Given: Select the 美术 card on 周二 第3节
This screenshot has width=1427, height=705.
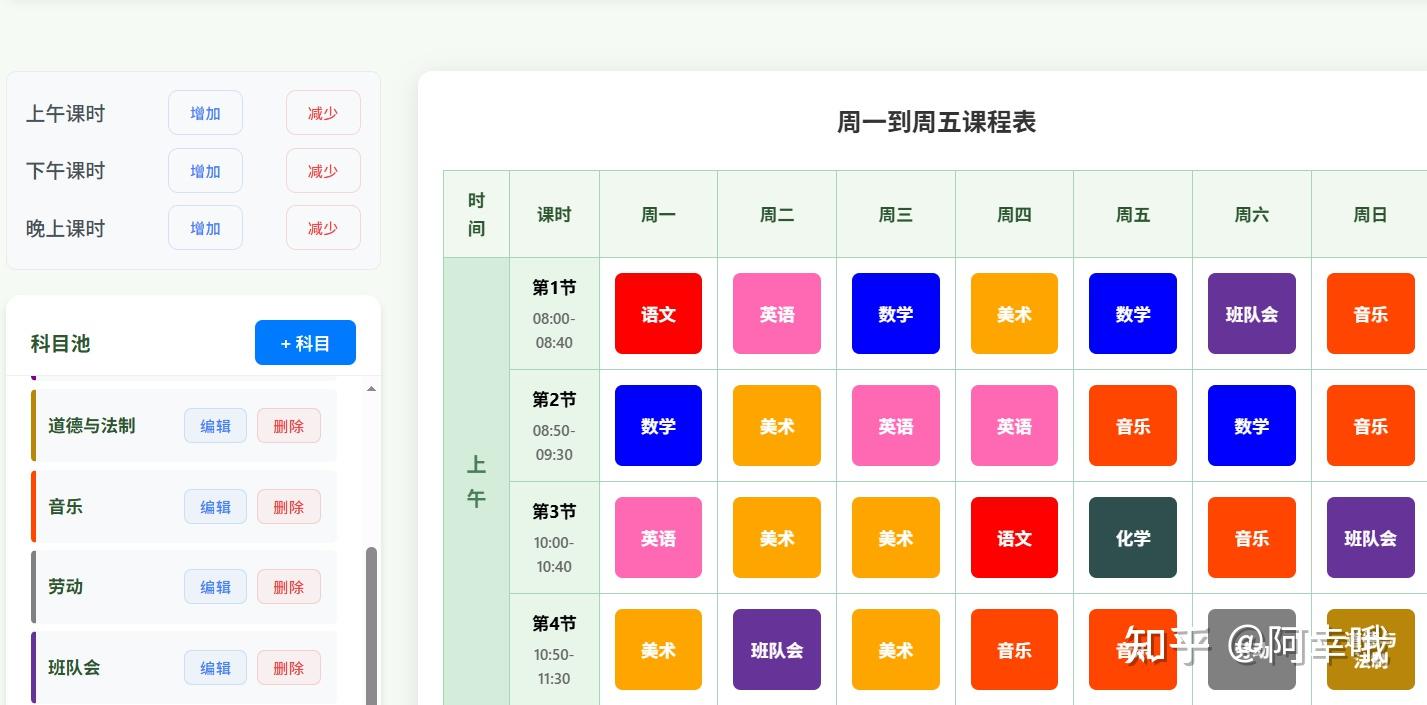Looking at the screenshot, I should tap(777, 538).
